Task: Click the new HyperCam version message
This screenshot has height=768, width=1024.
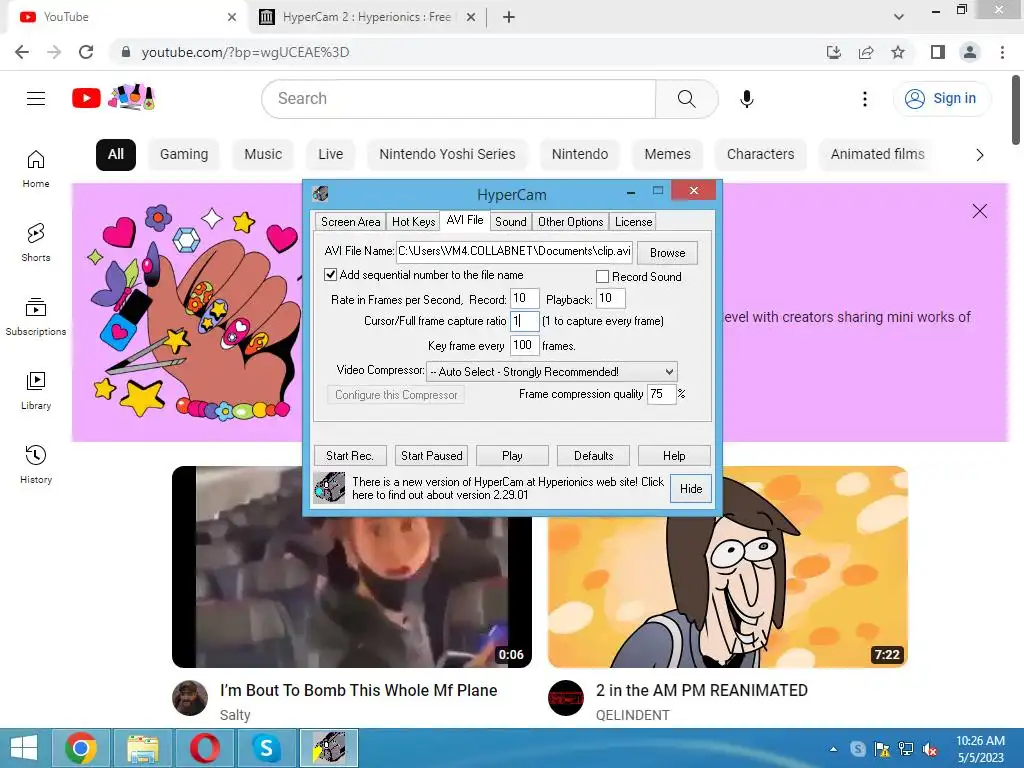Action: point(507,488)
